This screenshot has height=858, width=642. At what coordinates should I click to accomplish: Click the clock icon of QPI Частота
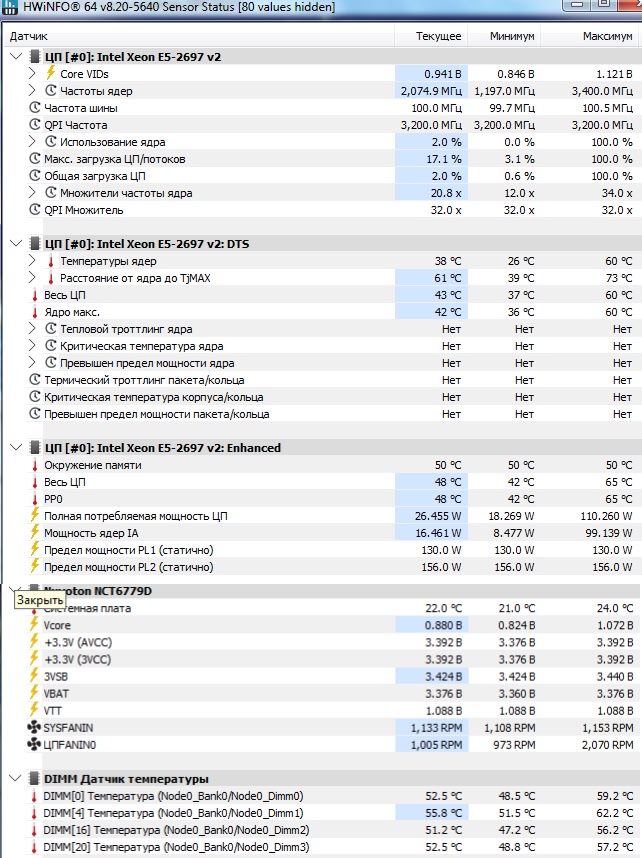click(x=34, y=125)
